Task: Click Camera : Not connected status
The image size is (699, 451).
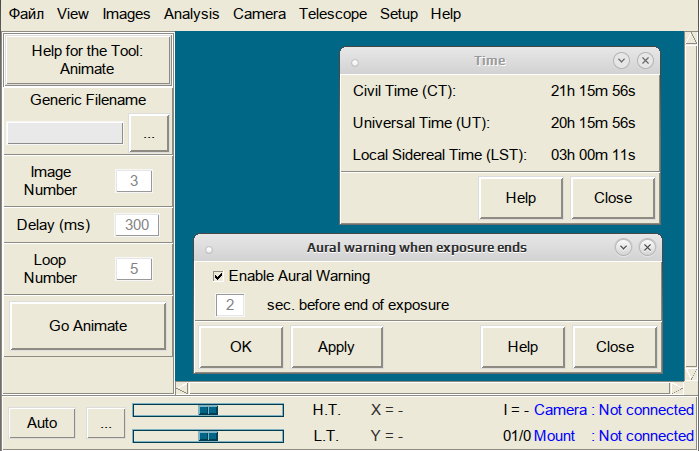Action: coord(614,410)
